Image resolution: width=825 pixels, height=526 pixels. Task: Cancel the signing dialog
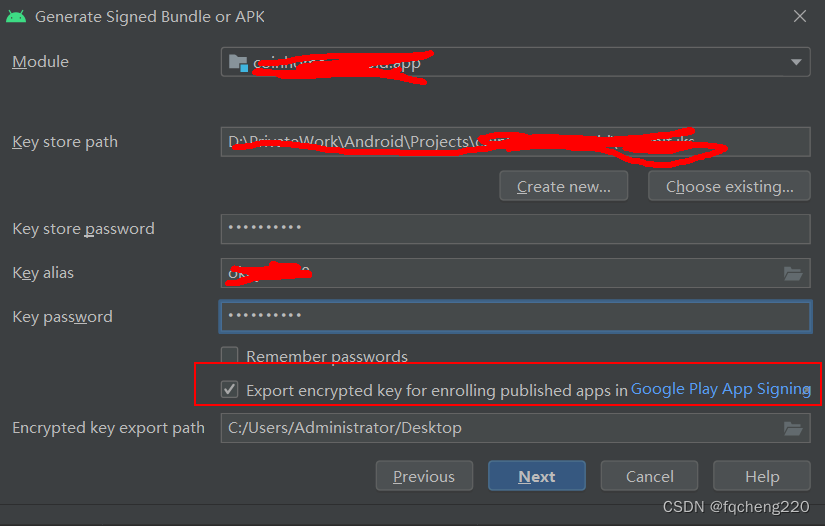pyautogui.click(x=650, y=476)
